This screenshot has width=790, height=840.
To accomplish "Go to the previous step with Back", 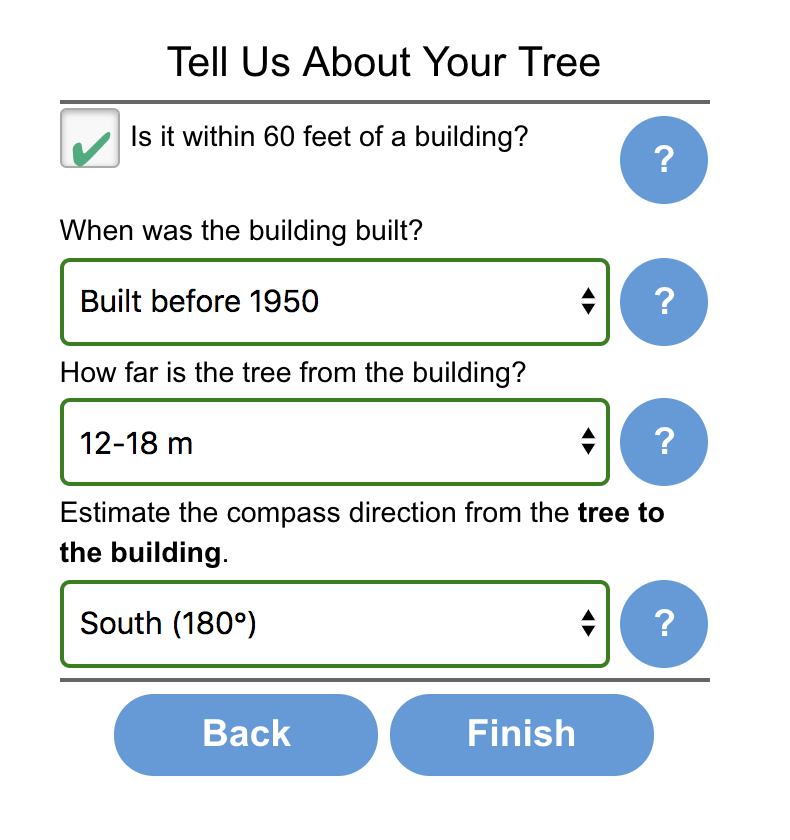I will coord(246,734).
